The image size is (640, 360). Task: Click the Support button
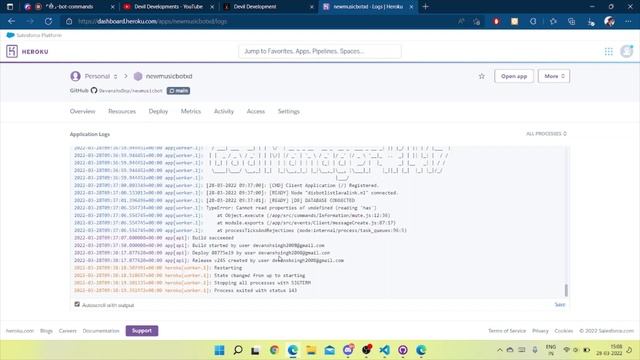pyautogui.click(x=142, y=331)
